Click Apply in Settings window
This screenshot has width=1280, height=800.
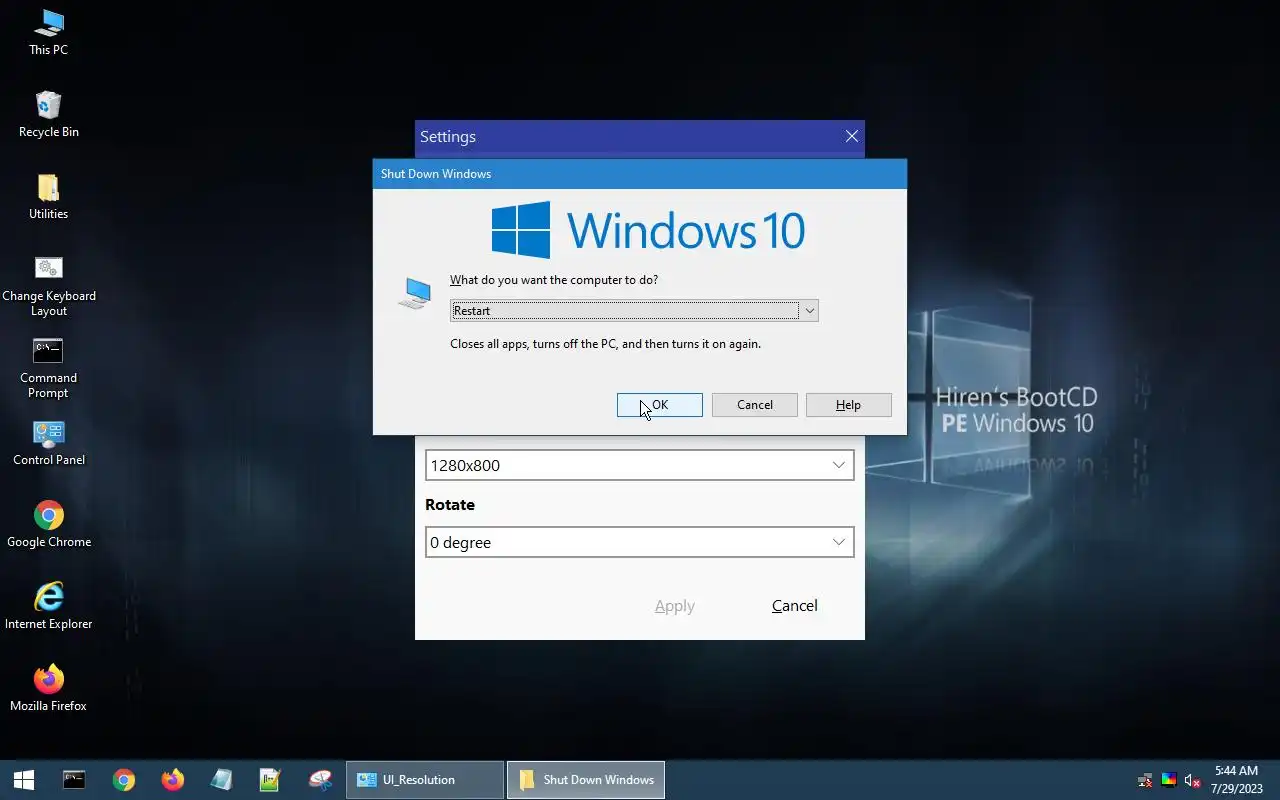[674, 606]
